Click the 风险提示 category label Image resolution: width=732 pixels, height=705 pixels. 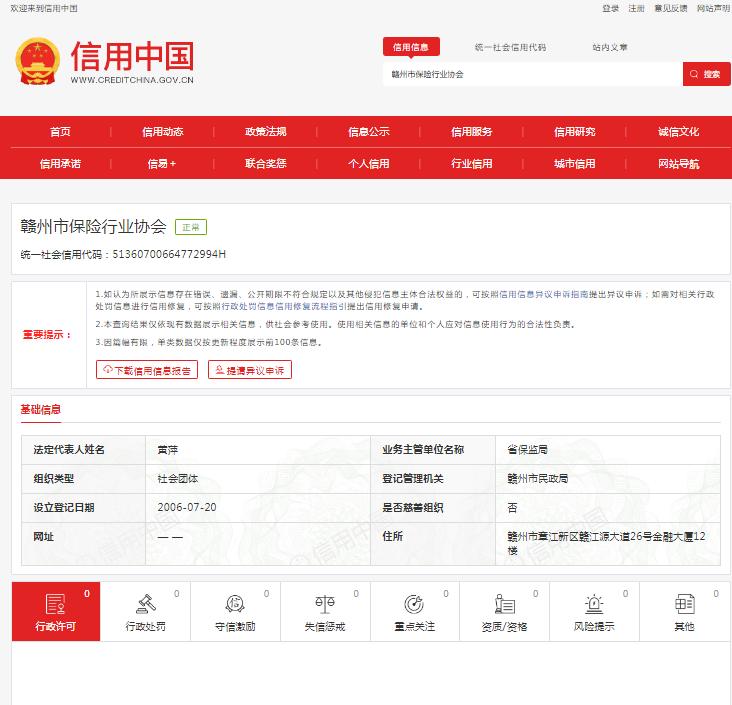pos(594,626)
